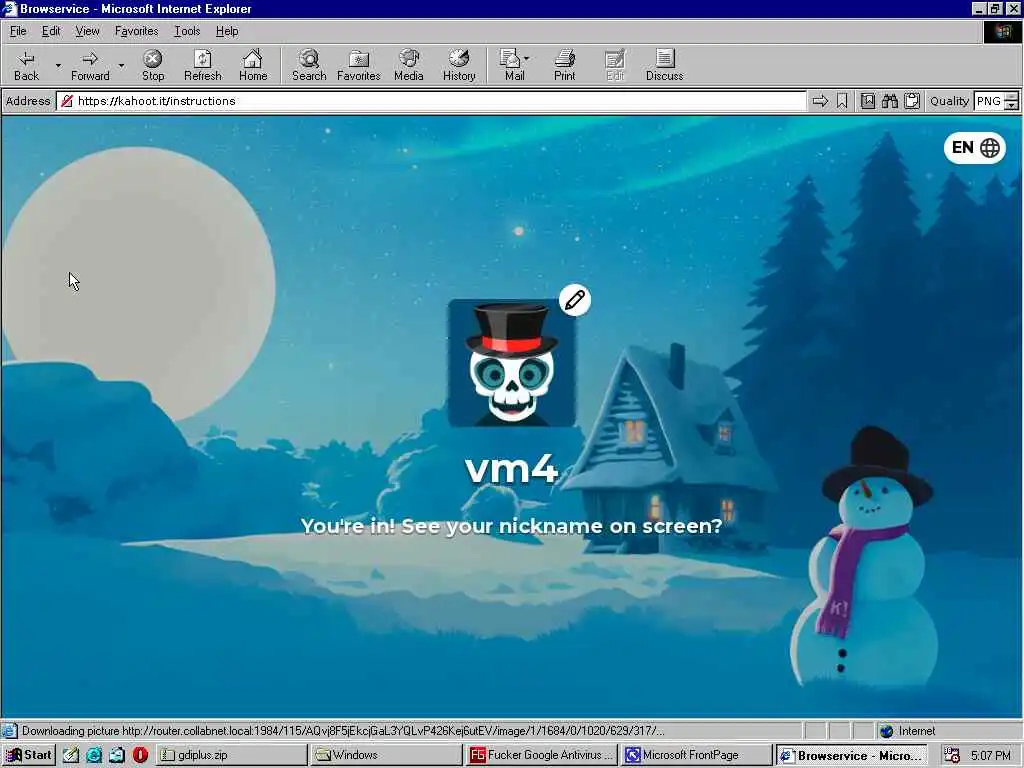Click the Discuss toolbar button
1024x768 pixels.
click(664, 65)
